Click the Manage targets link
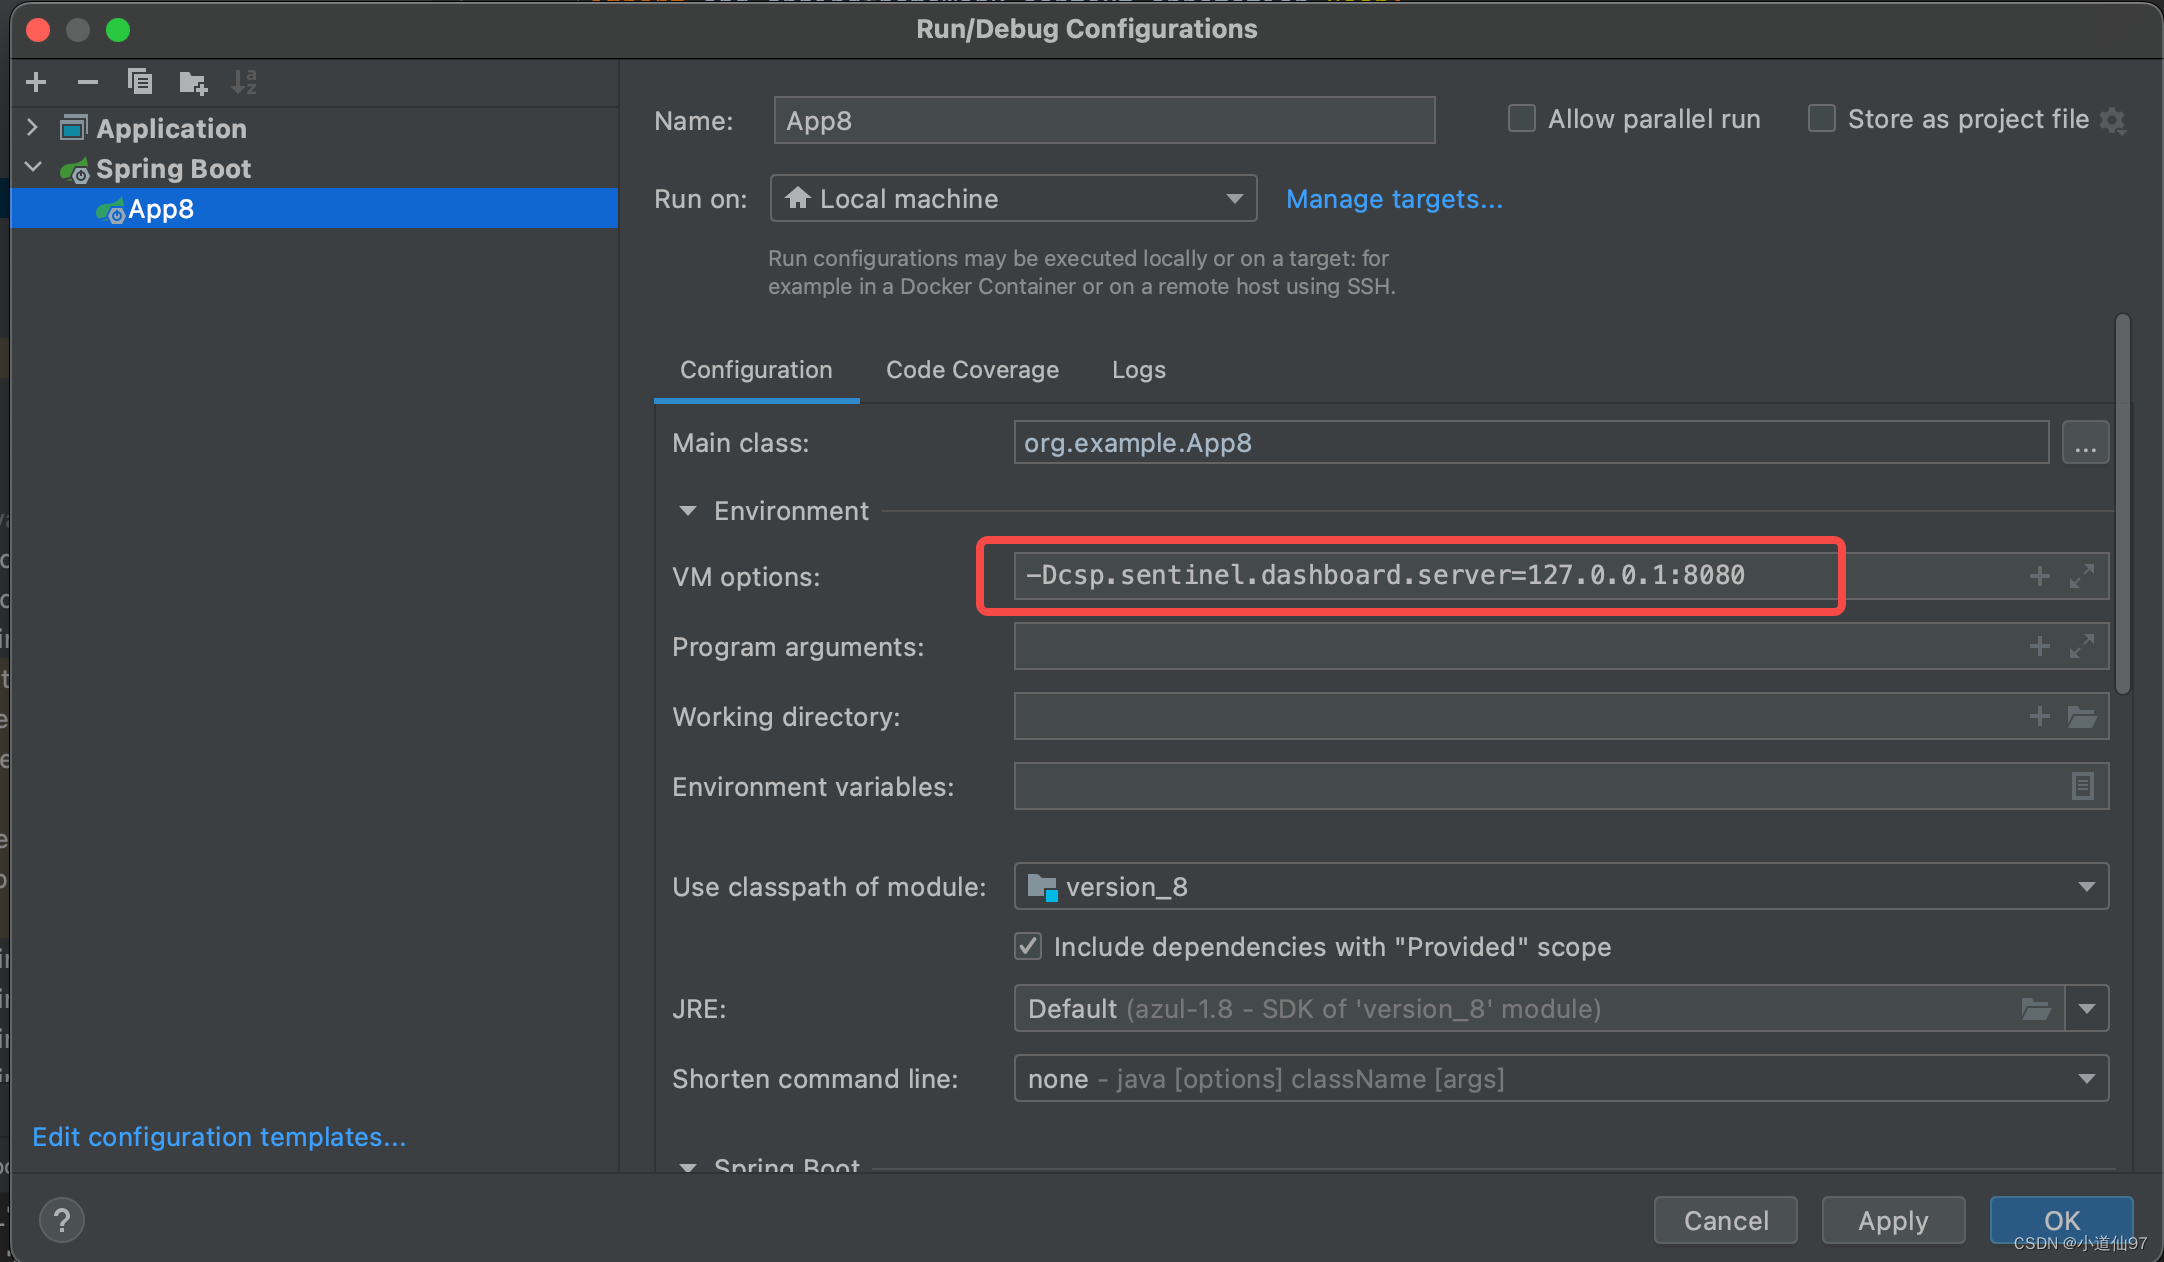Screen dimensions: 2164x1262 tap(1394, 199)
